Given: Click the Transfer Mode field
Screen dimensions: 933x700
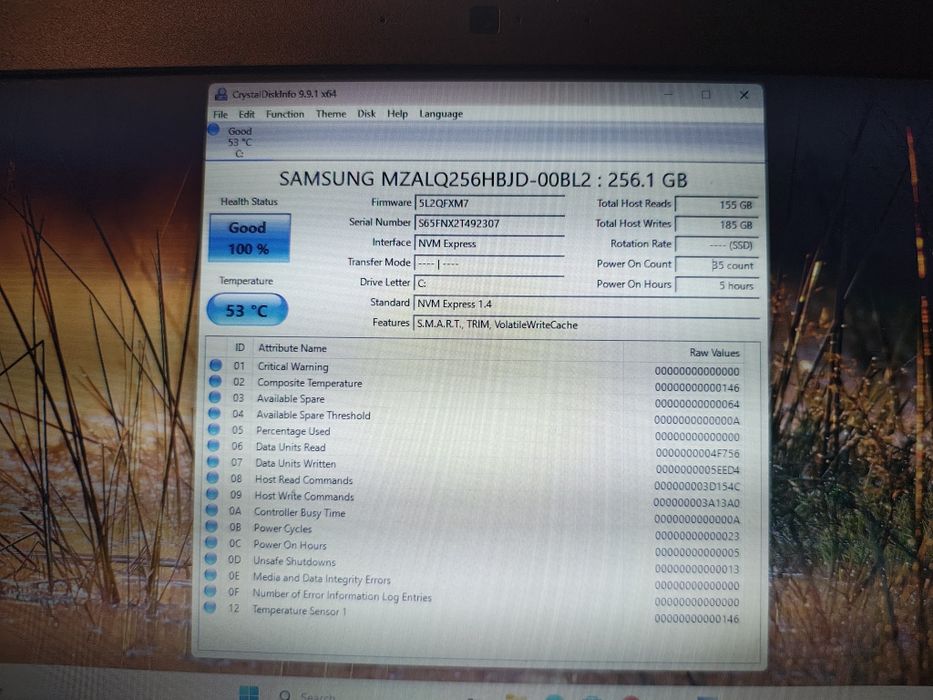Looking at the screenshot, I should point(489,263).
